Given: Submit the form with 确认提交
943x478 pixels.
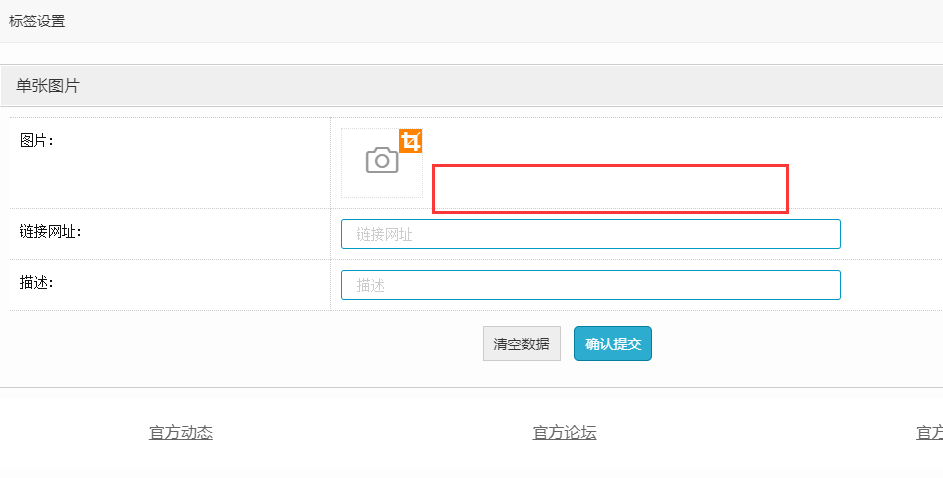Looking at the screenshot, I should (x=612, y=343).
